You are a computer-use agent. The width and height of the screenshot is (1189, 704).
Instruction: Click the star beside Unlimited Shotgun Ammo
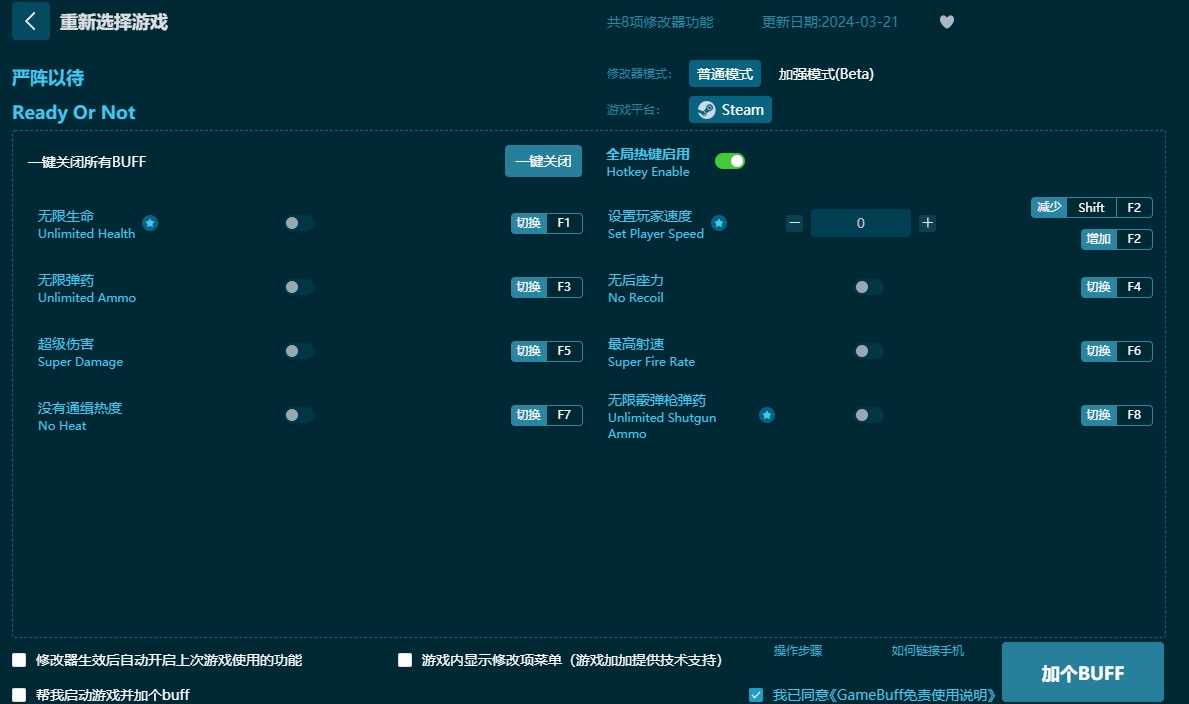[766, 414]
